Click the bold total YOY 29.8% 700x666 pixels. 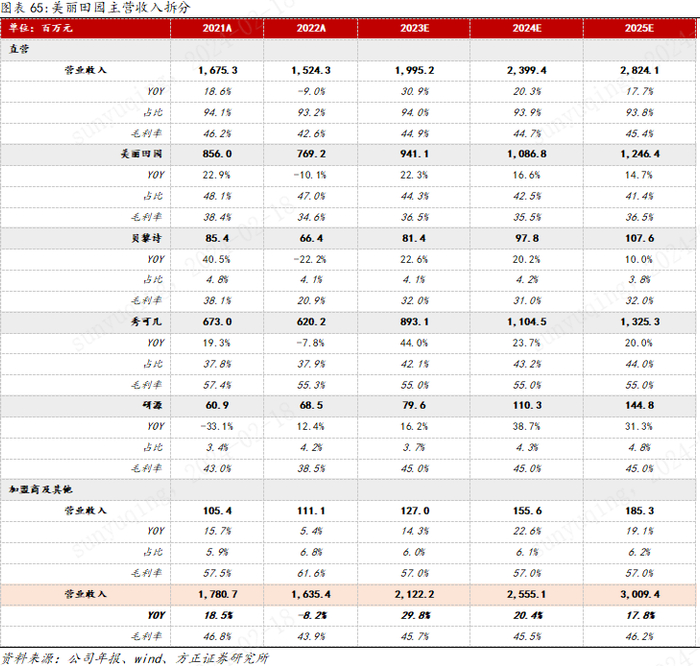tap(416, 615)
